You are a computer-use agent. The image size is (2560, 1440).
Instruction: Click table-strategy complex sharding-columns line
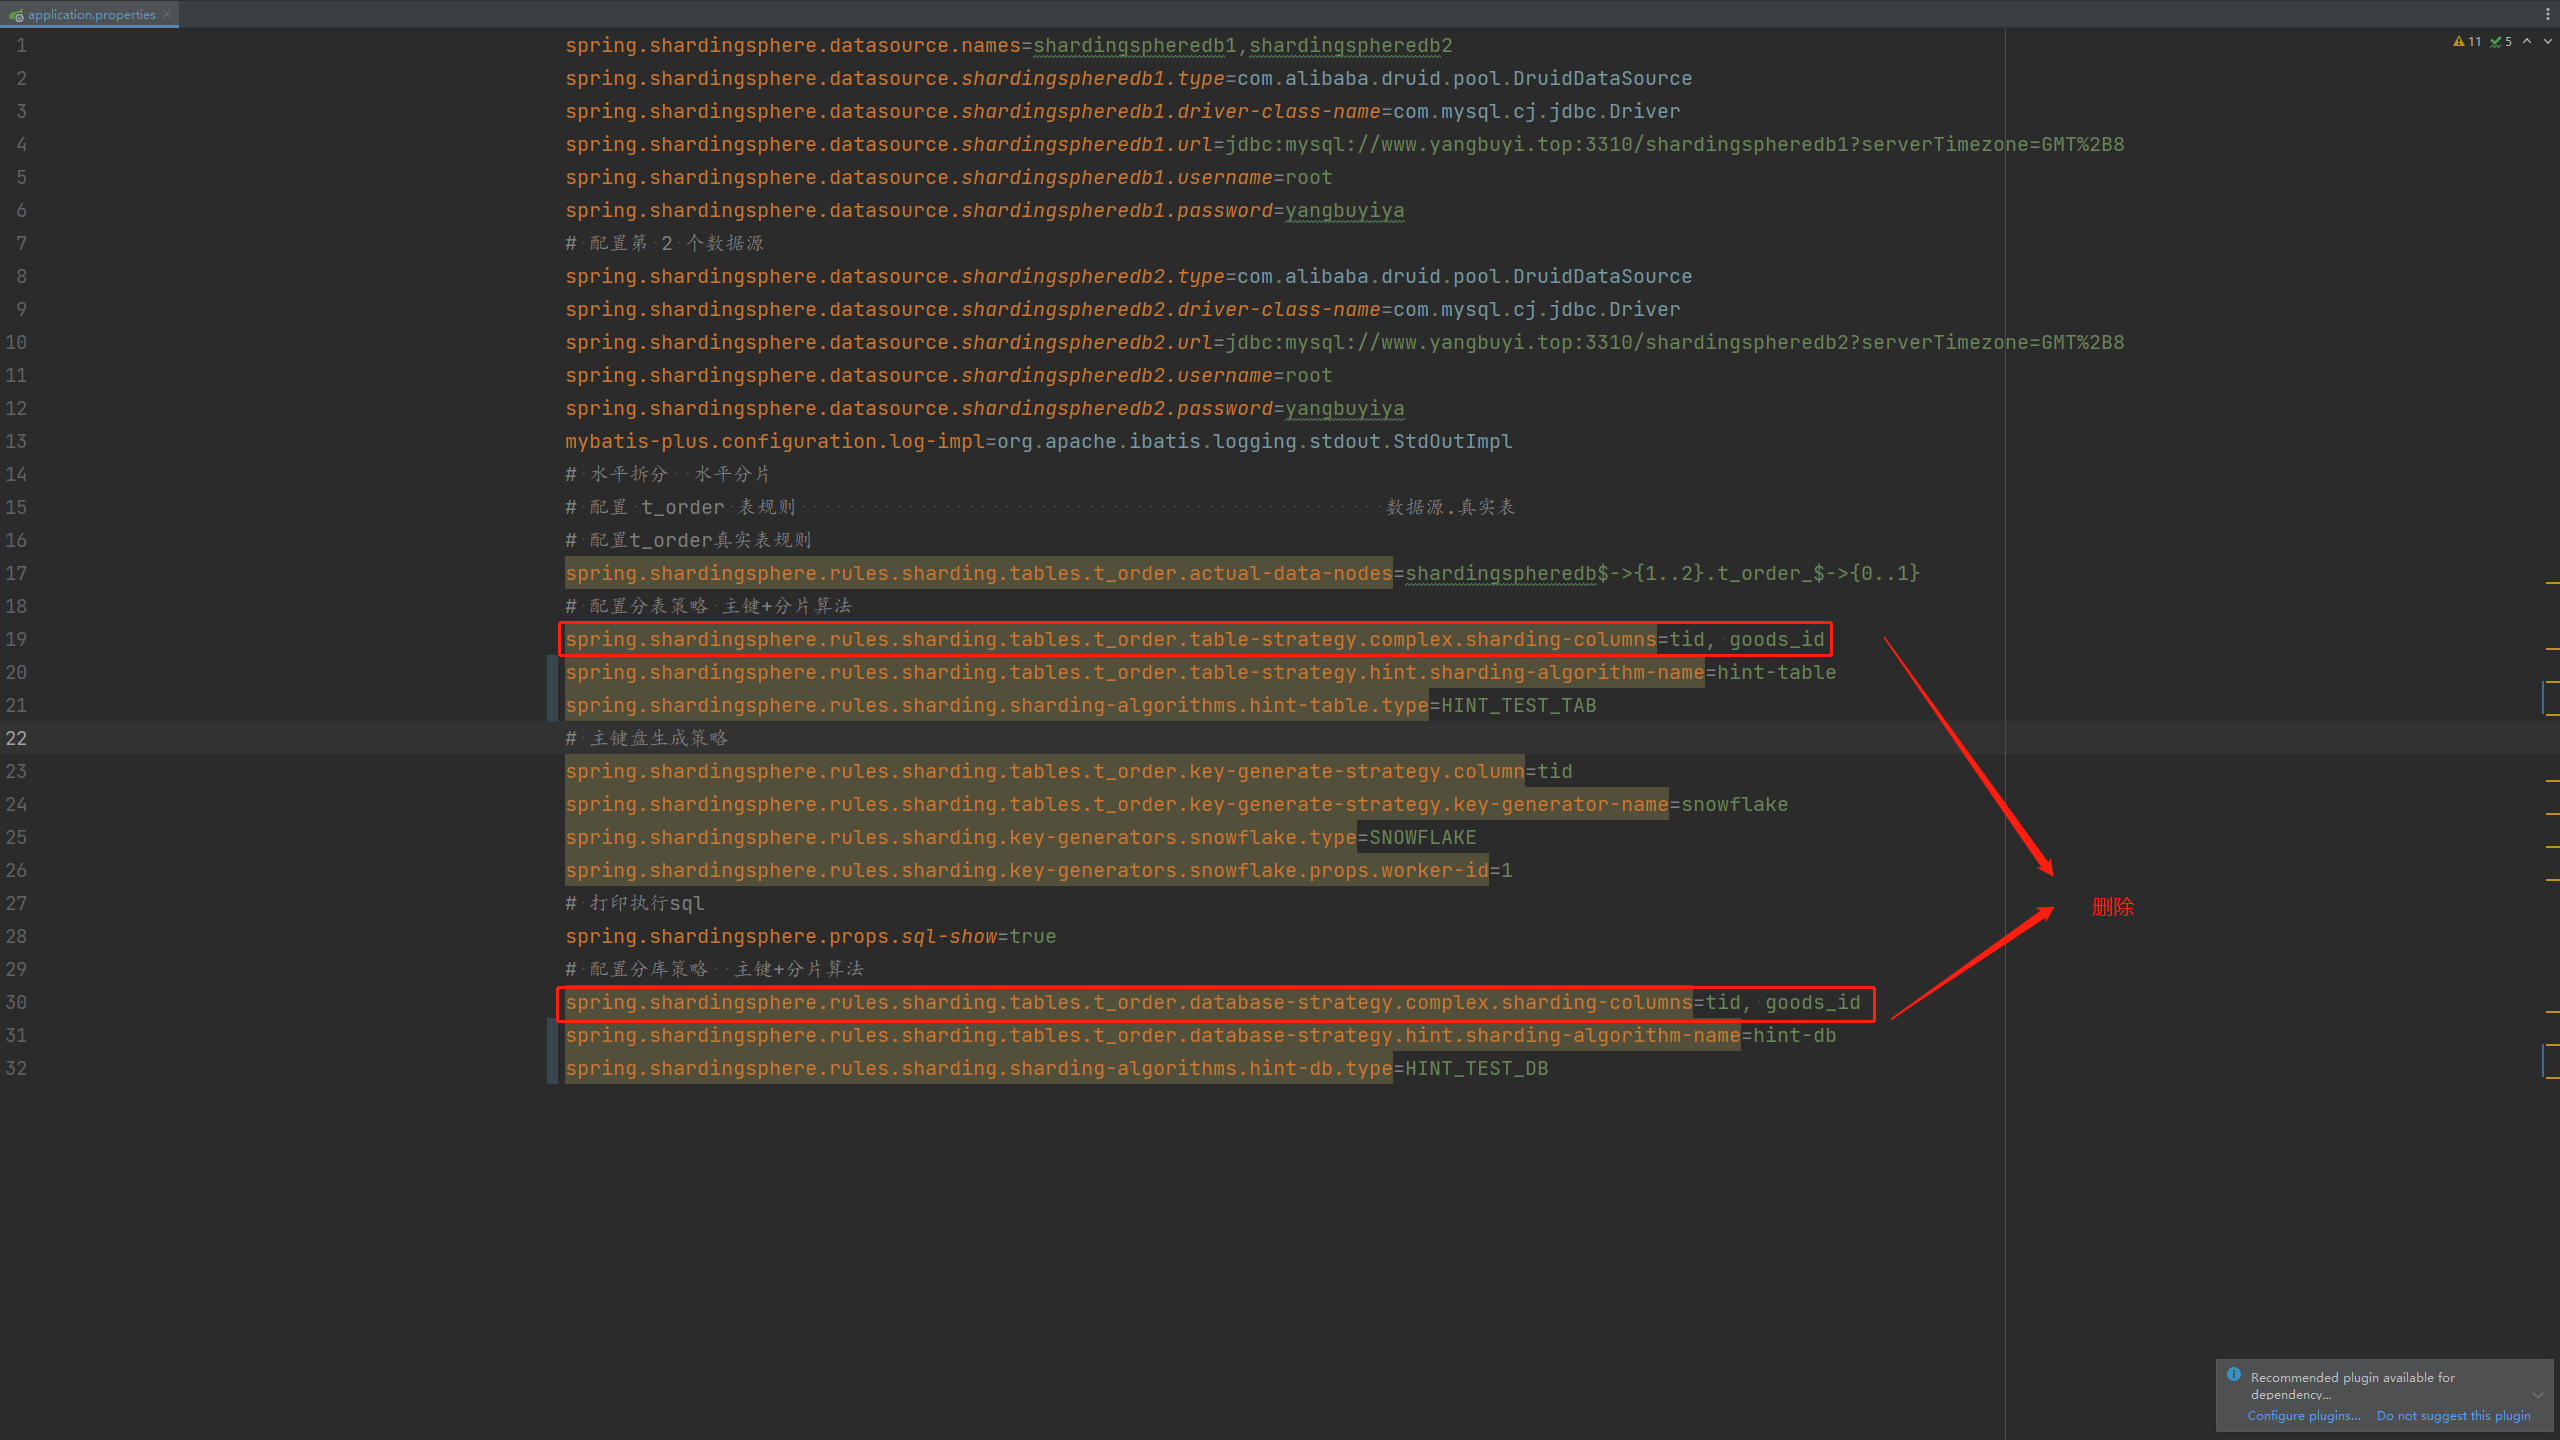tap(1195, 639)
